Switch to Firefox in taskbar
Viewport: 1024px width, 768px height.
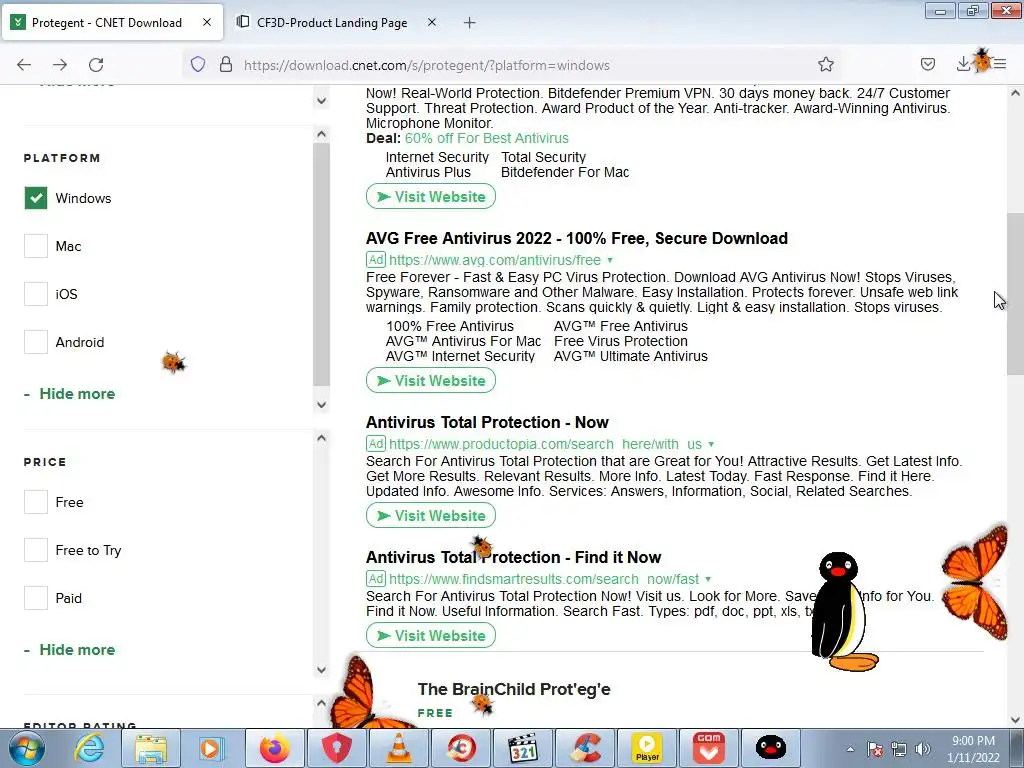point(274,748)
